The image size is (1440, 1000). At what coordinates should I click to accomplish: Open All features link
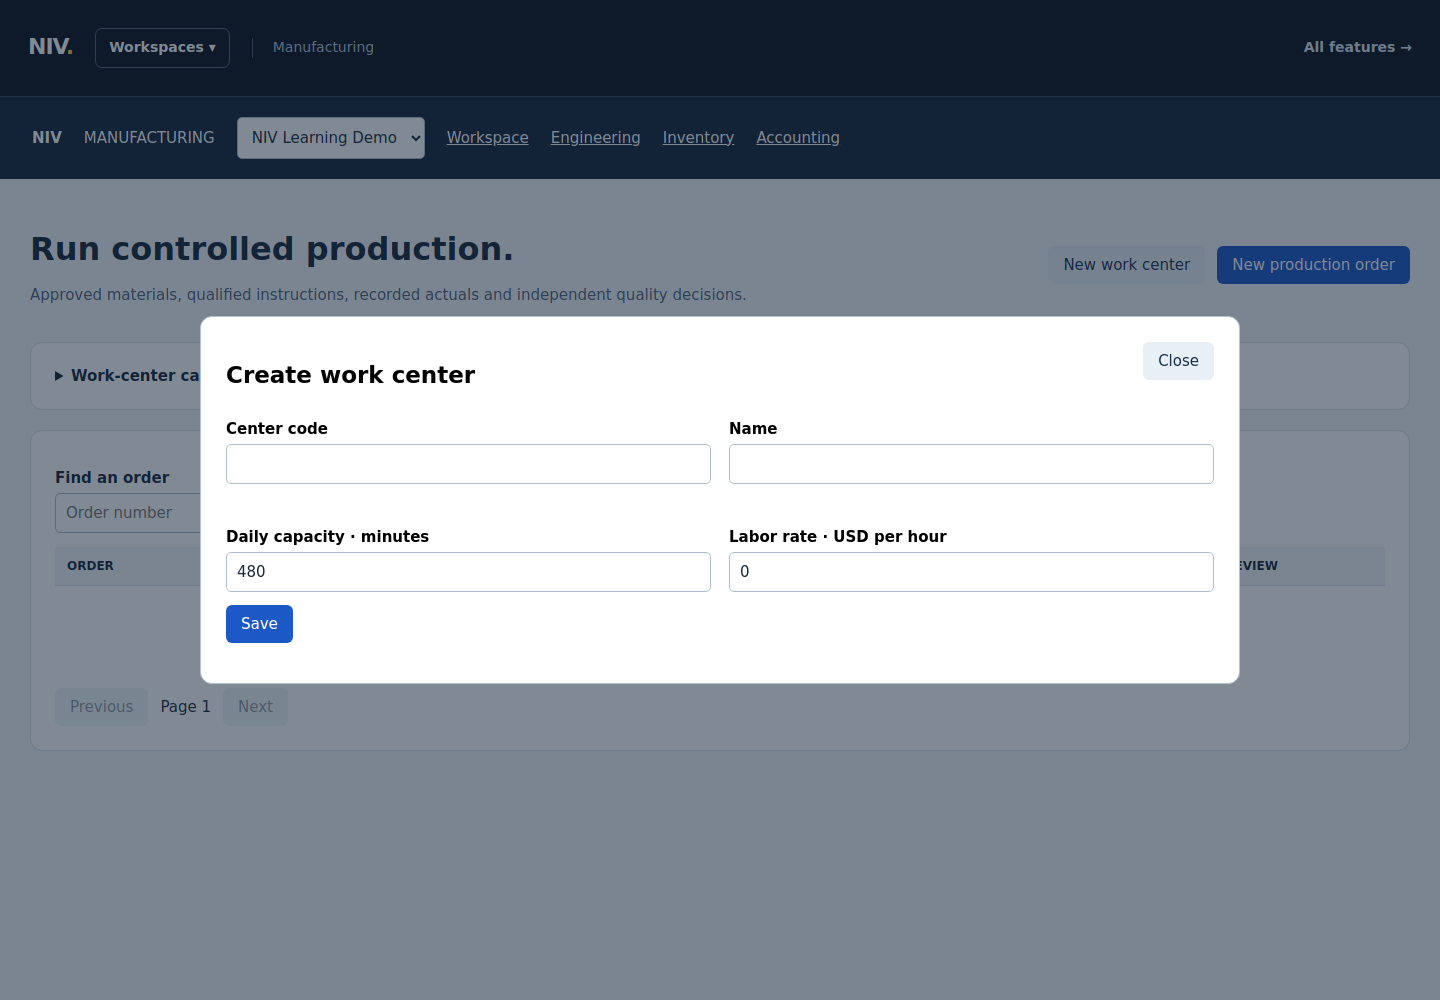click(x=1357, y=47)
